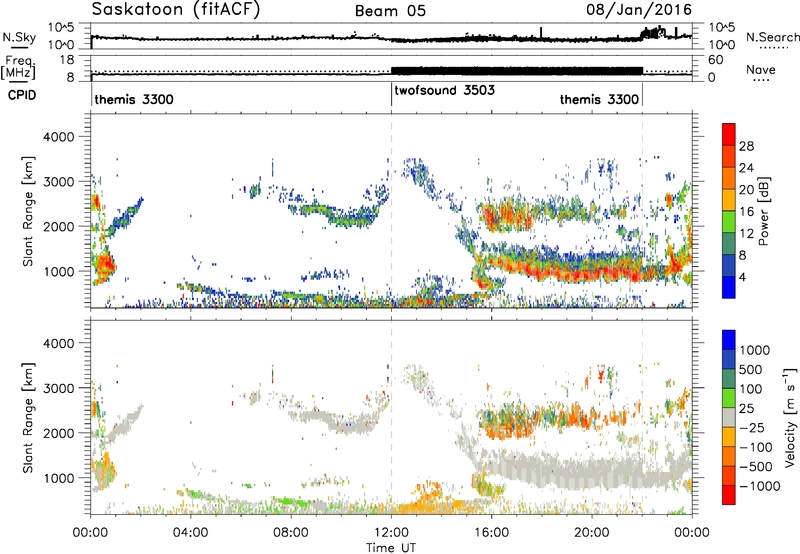Click "Slant Range [km]" label of velocity panel
The image size is (800, 554).
[x=28, y=418]
